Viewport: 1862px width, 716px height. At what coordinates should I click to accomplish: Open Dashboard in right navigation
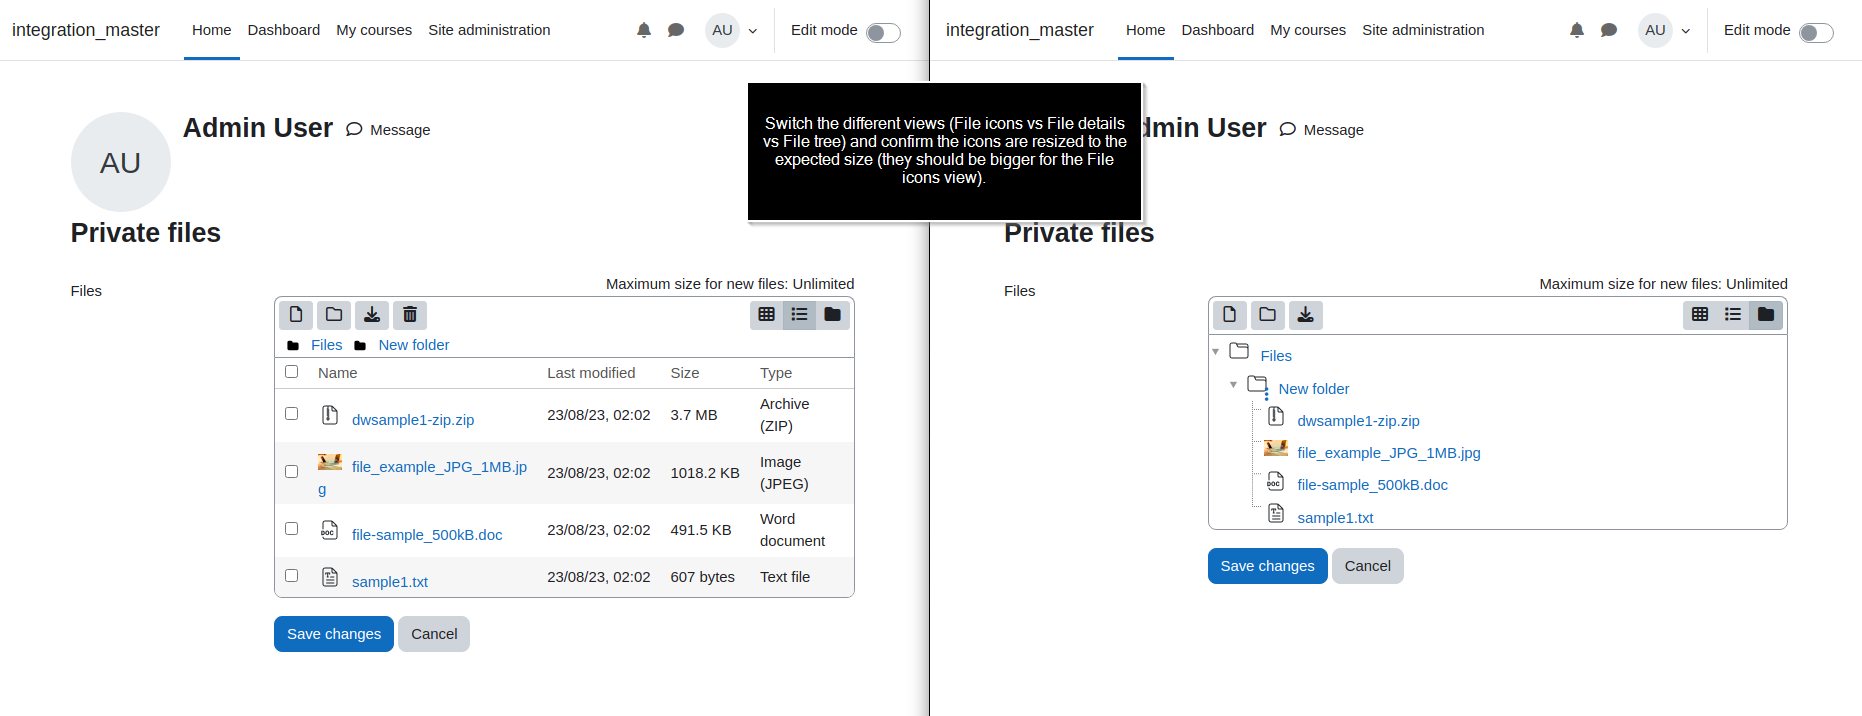tap(1218, 30)
